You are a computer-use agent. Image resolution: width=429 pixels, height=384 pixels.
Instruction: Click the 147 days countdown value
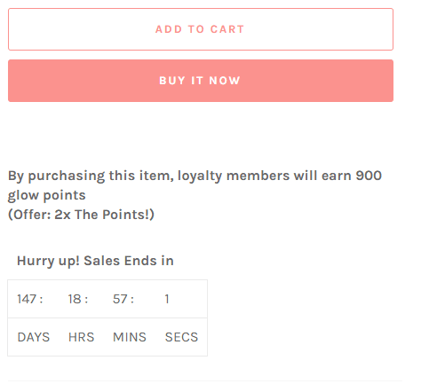click(27, 299)
